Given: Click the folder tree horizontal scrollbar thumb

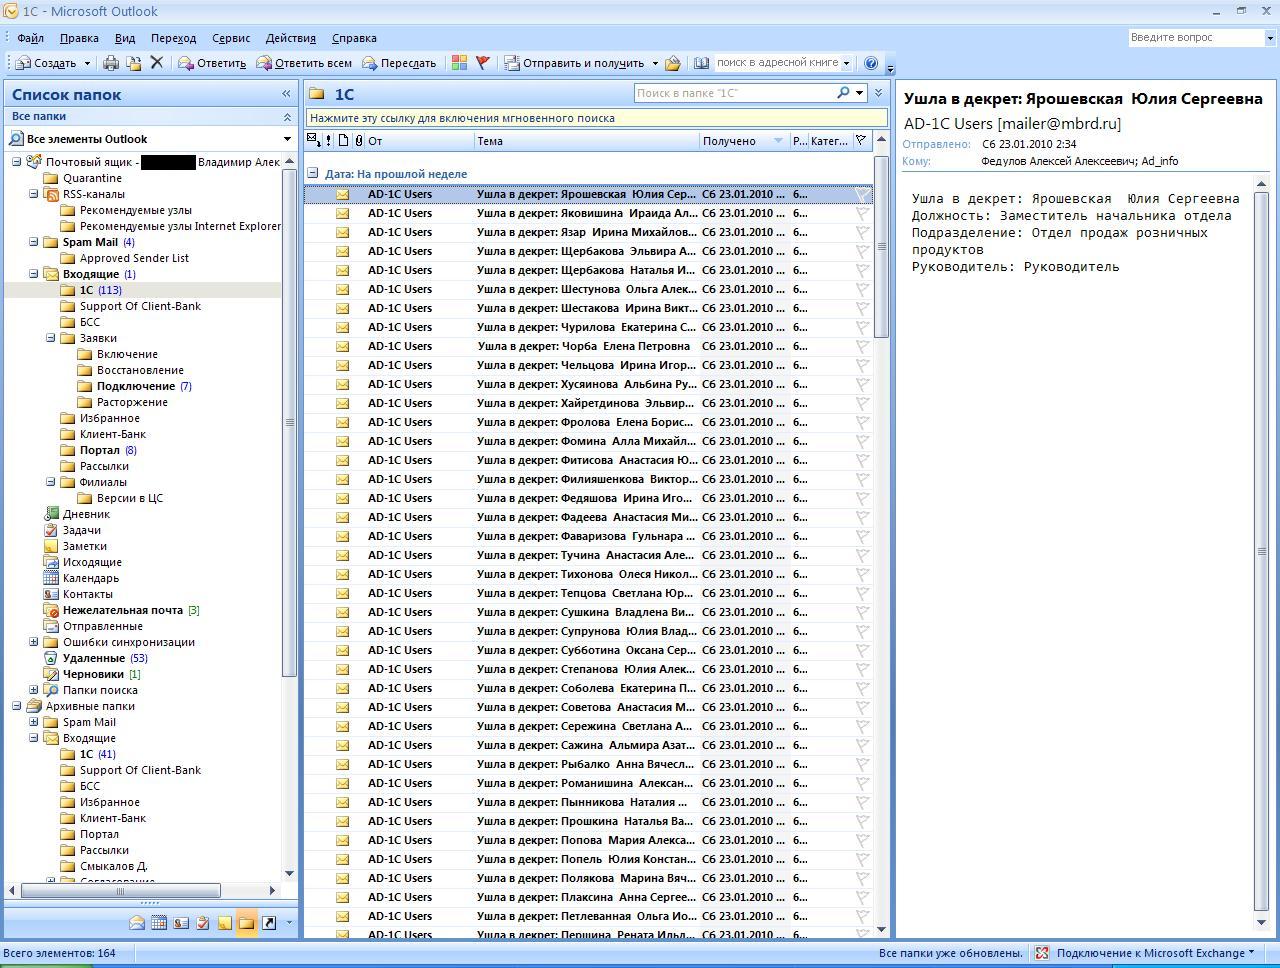Looking at the screenshot, I should point(120,890).
